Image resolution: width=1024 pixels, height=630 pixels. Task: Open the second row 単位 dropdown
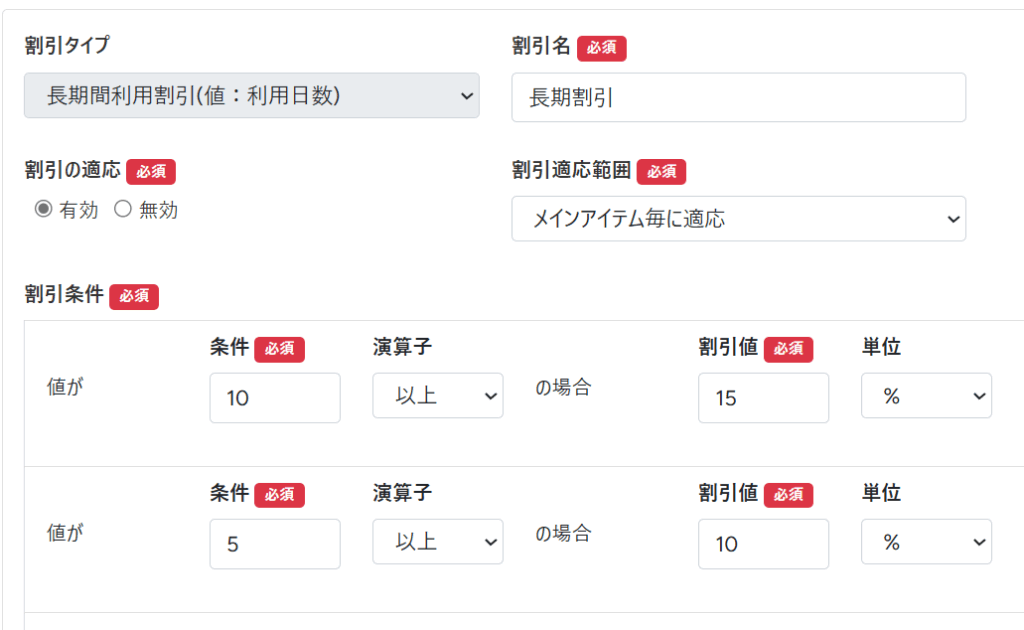pos(926,542)
